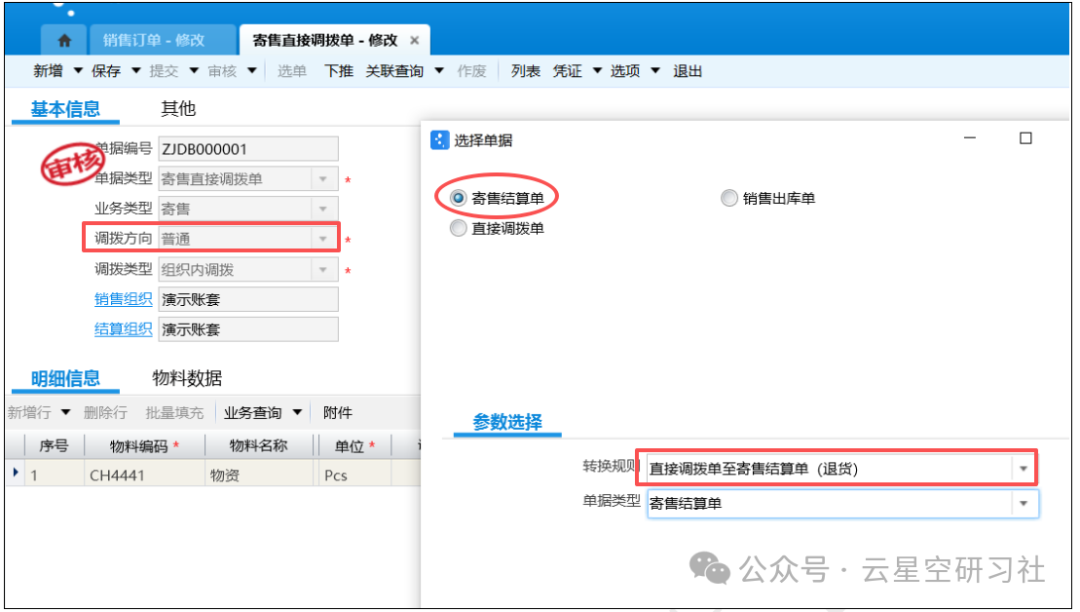
Task: Select the 销售出库单 radio option
Action: [729, 199]
